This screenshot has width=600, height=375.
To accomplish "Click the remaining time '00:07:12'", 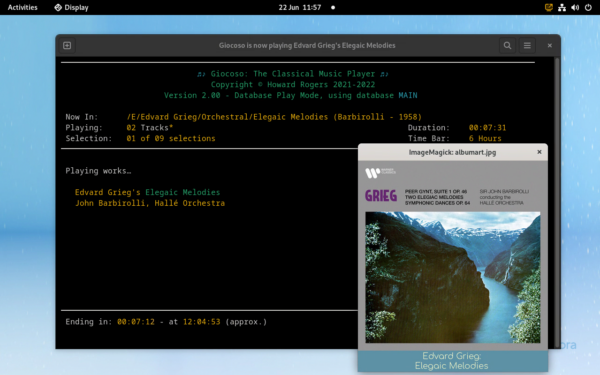I will [136, 322].
